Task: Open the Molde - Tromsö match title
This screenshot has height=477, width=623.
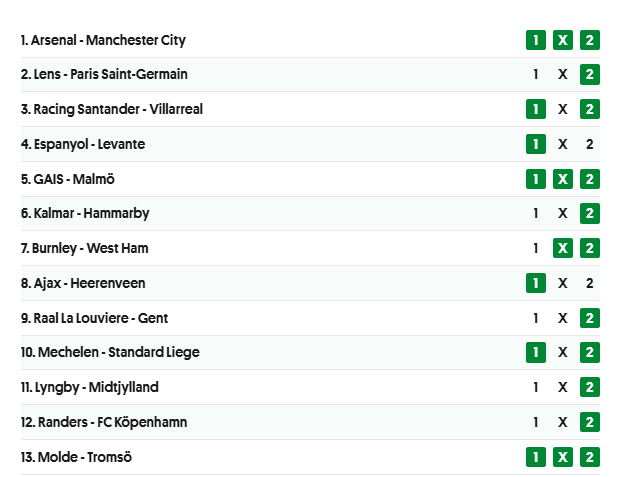Action: [76, 457]
